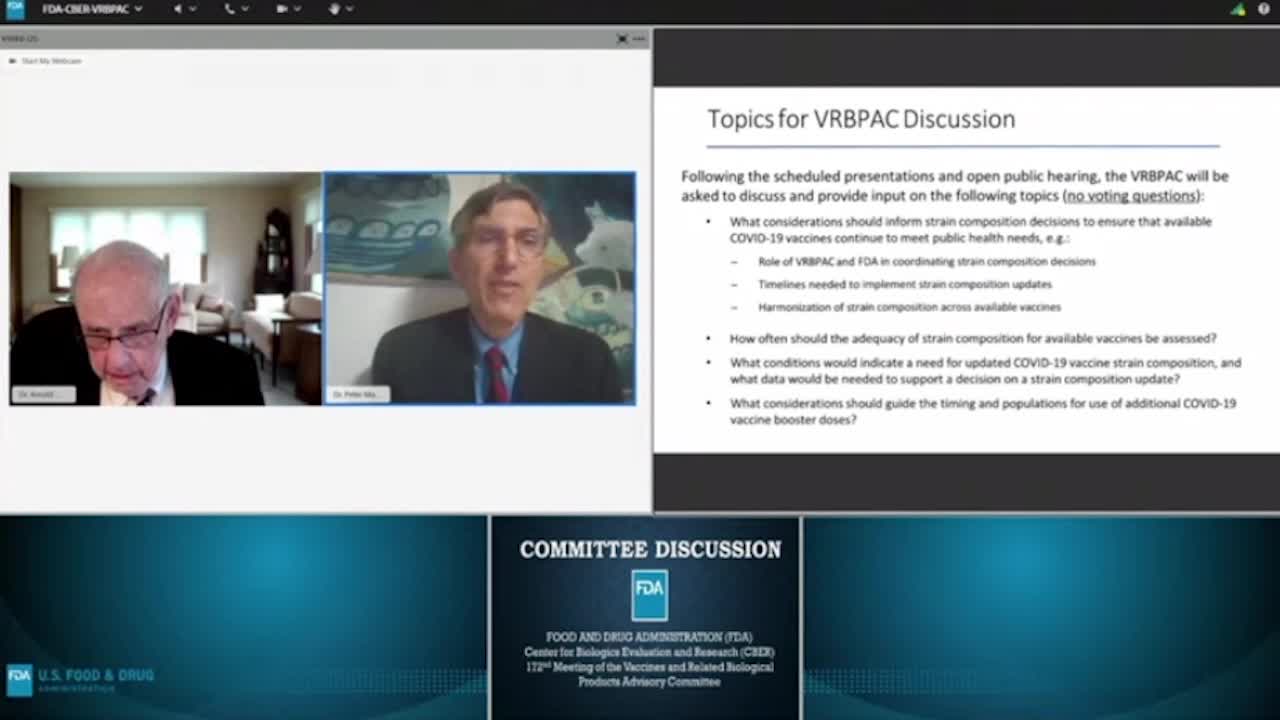Click the right video's name label
This screenshot has height=720, width=1280.
357,395
